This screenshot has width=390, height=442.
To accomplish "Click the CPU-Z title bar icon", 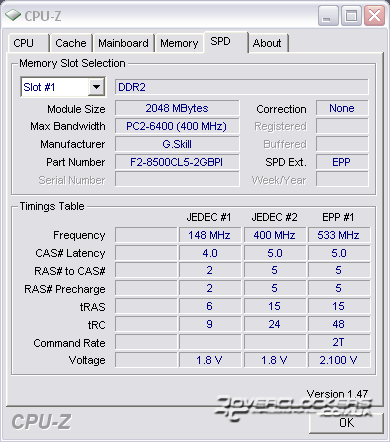I will tap(13, 15).
